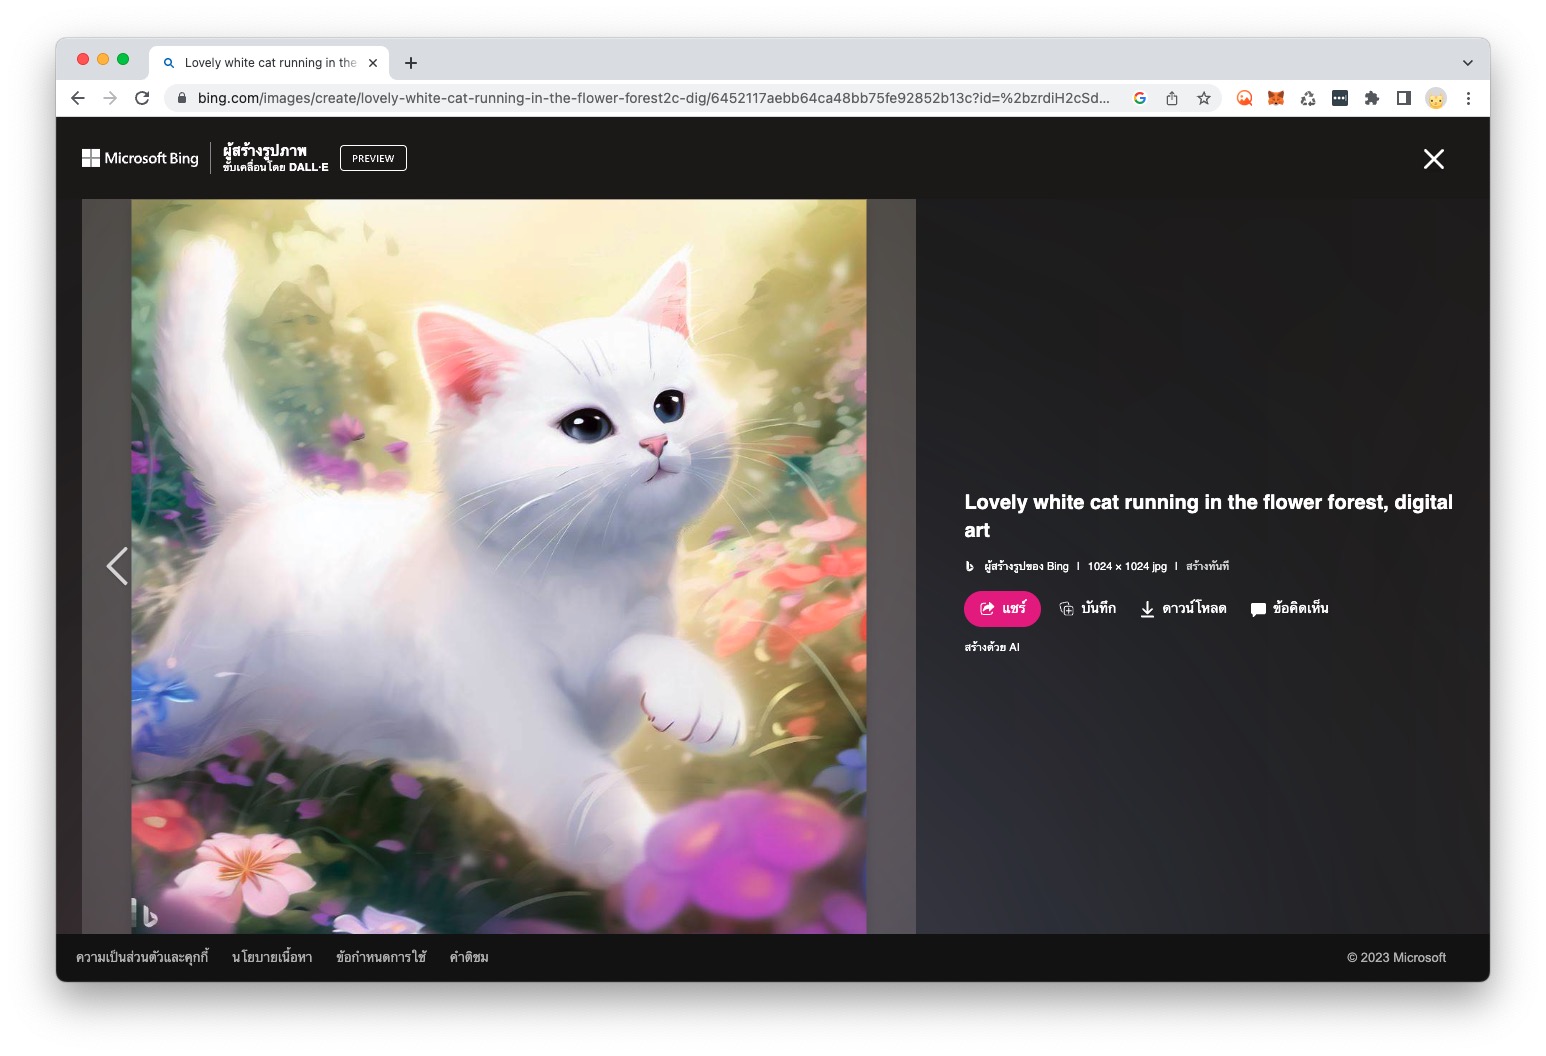Open the feedback (ข้อคิดเห็น) option

(x=1289, y=608)
